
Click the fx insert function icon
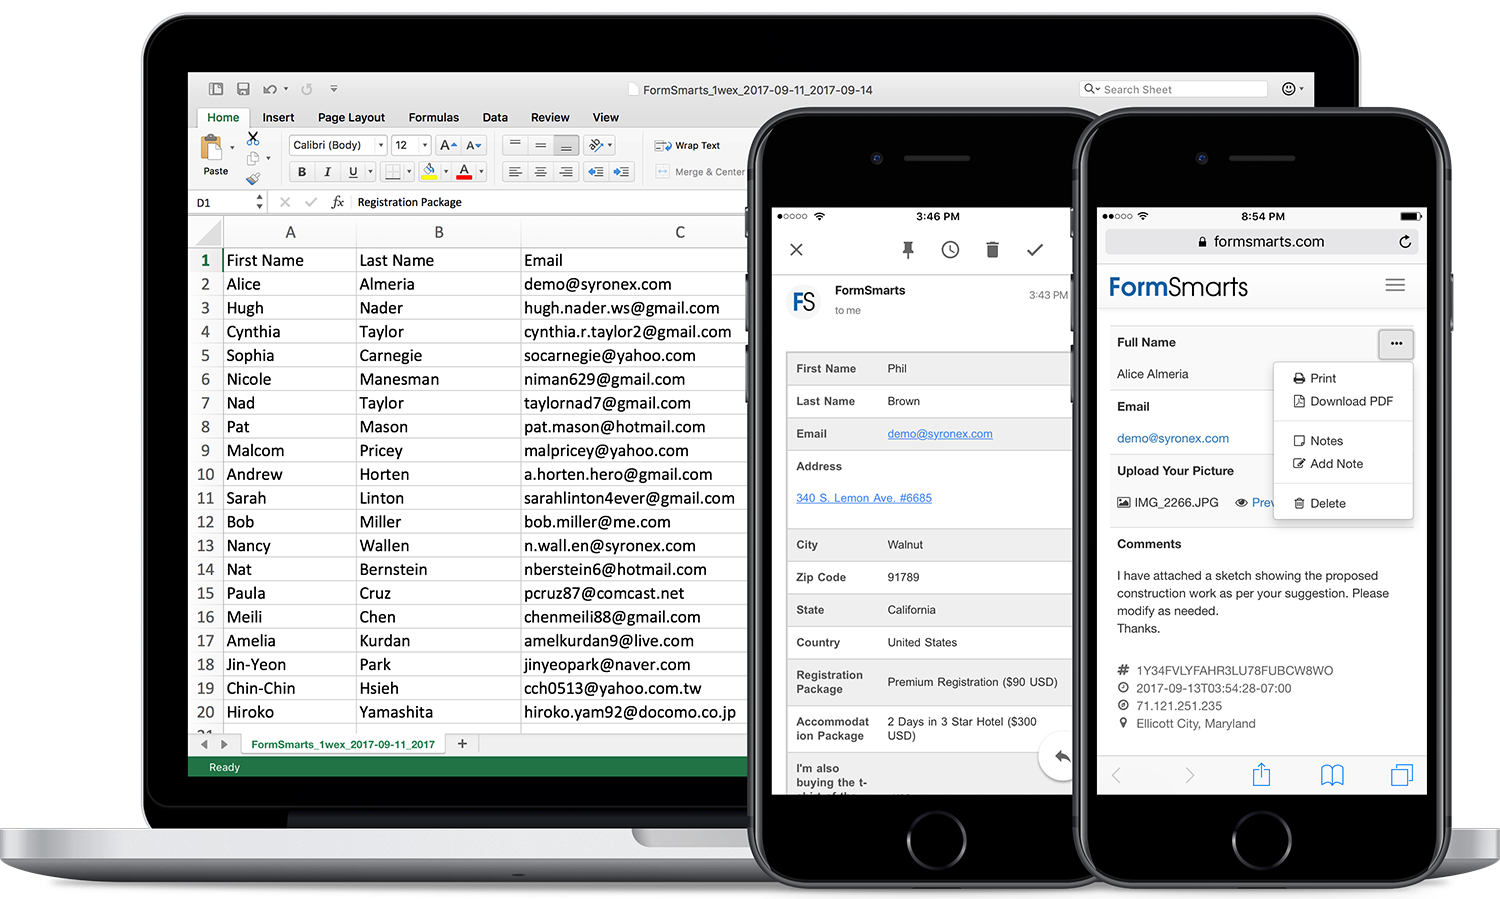tap(338, 202)
